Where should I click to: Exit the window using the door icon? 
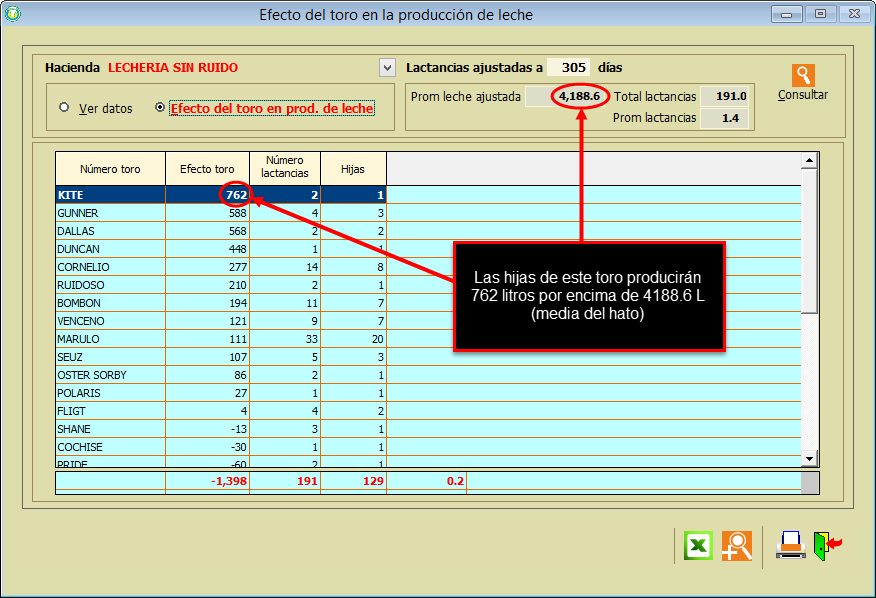(826, 546)
